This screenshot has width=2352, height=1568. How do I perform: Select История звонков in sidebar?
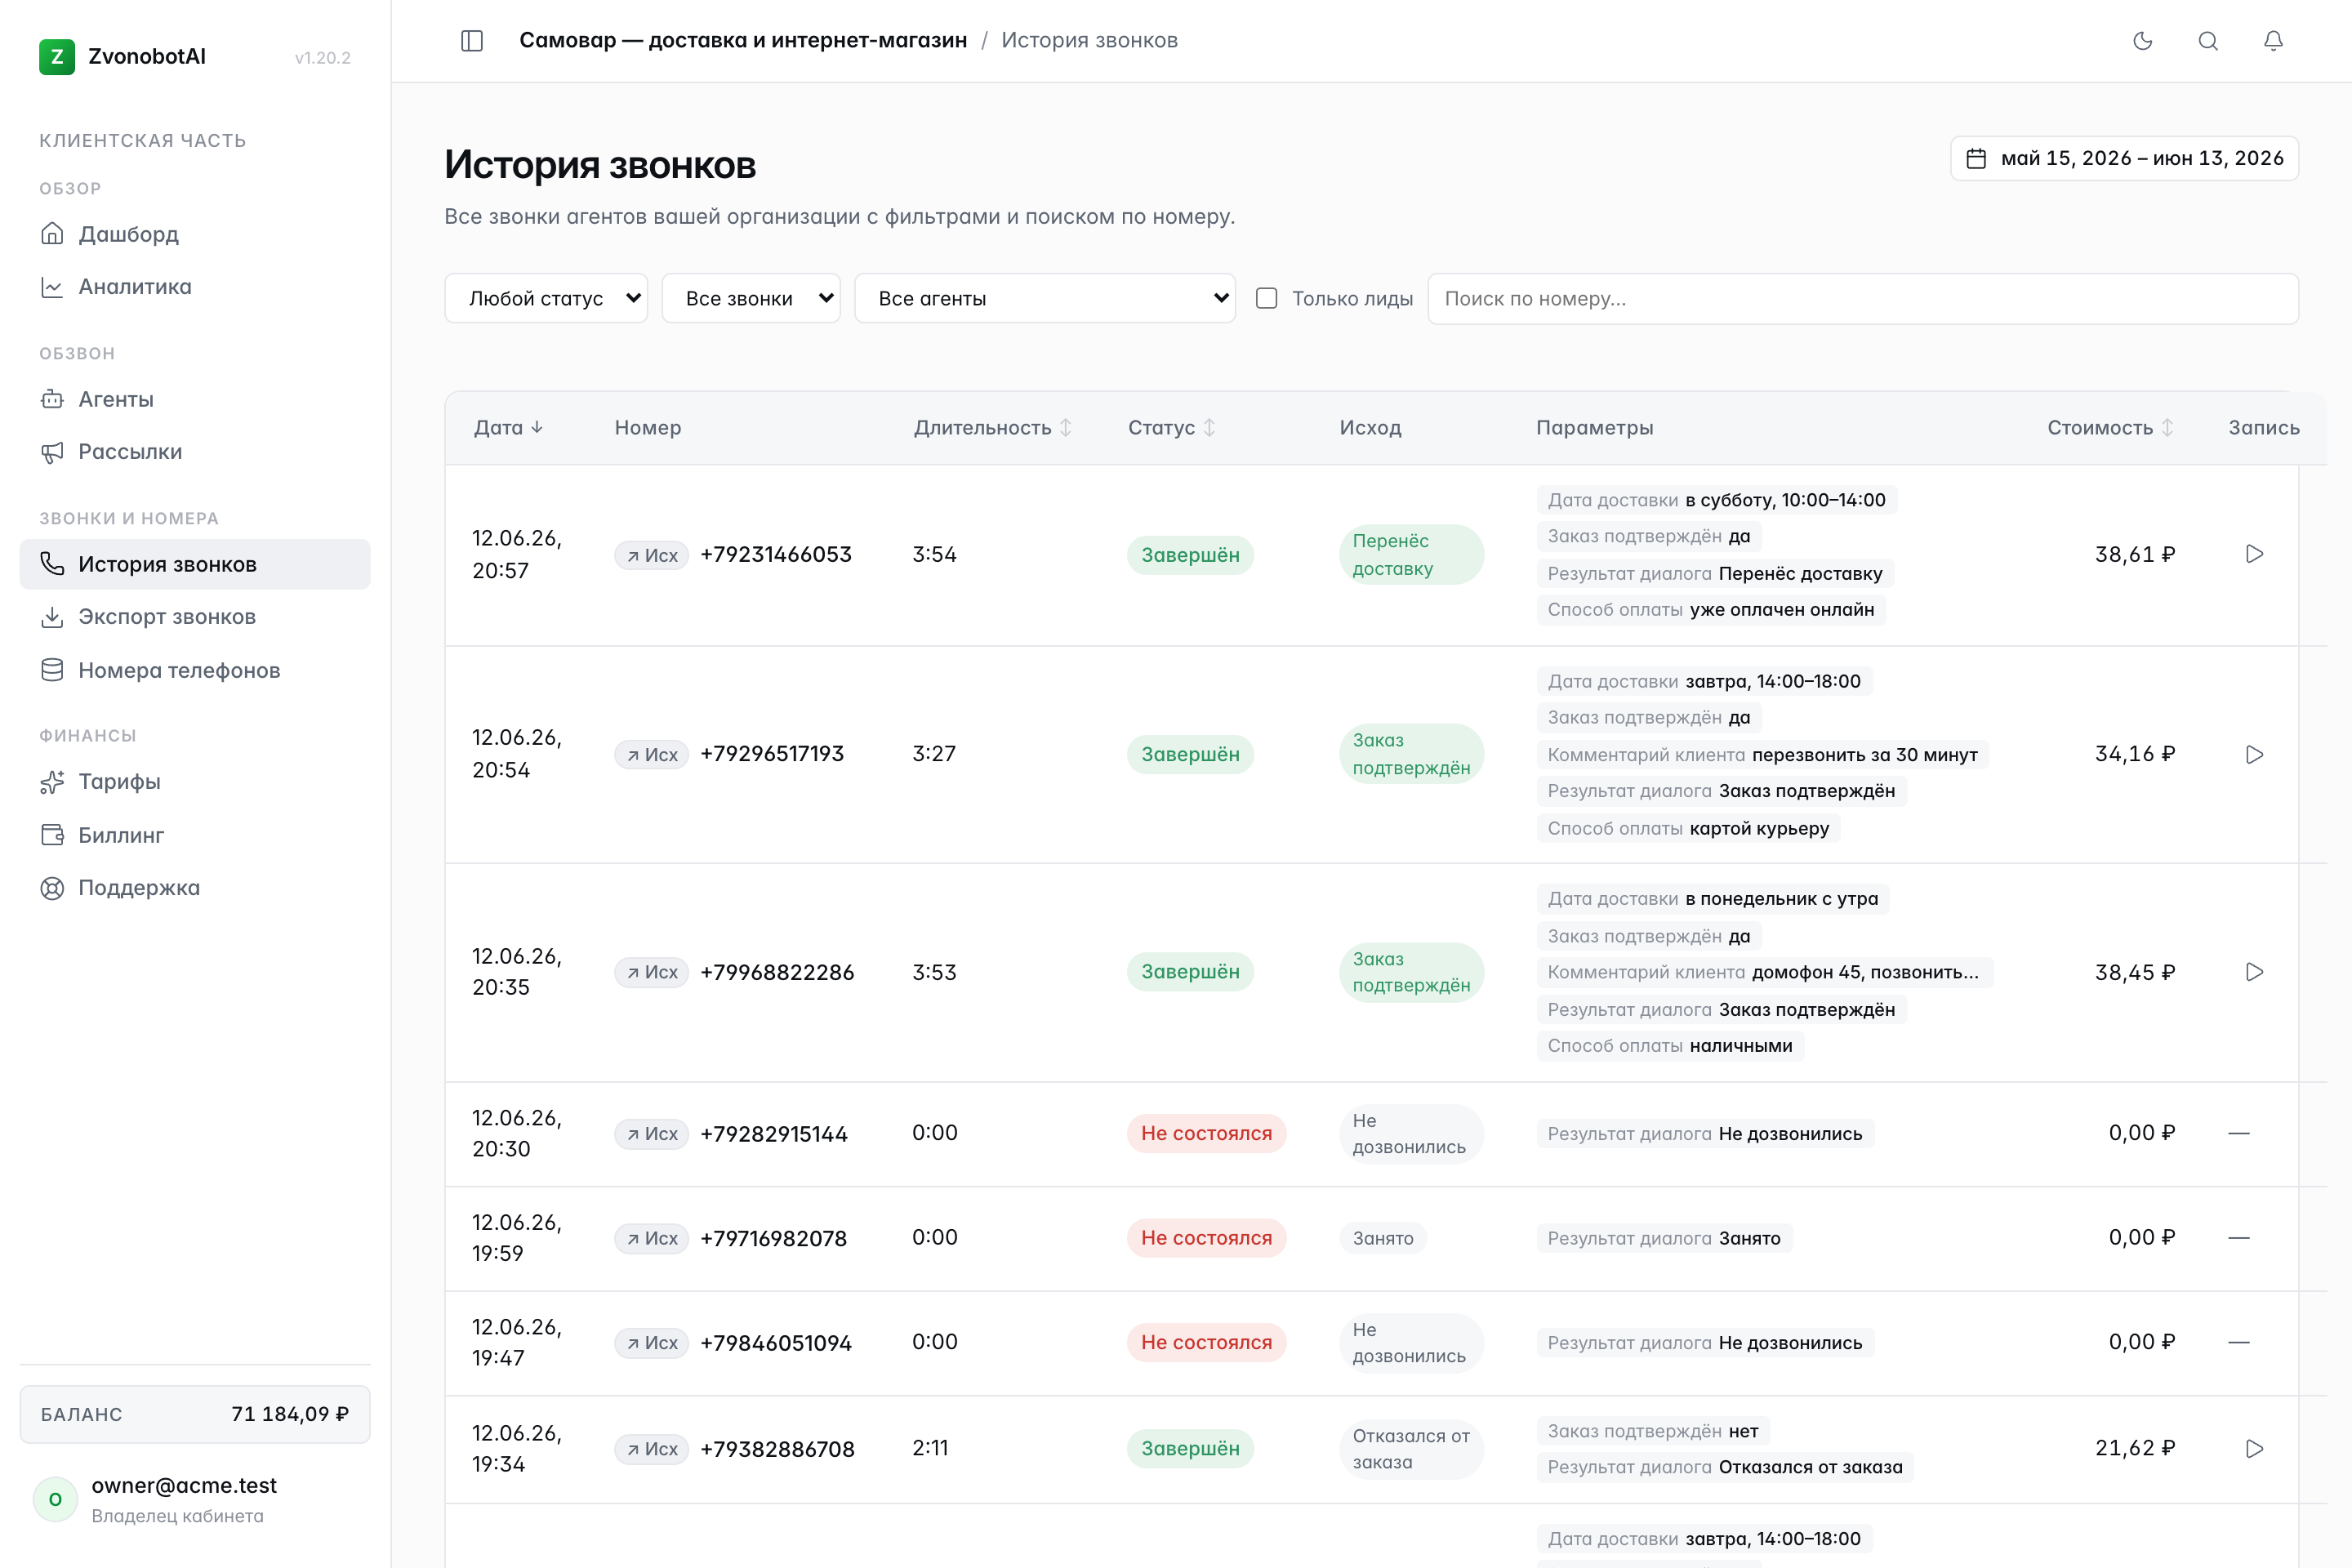(195, 564)
